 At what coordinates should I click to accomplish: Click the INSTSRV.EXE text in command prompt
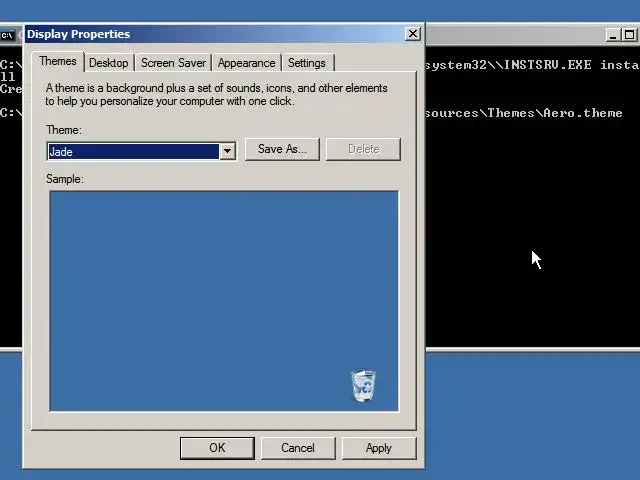[548, 65]
